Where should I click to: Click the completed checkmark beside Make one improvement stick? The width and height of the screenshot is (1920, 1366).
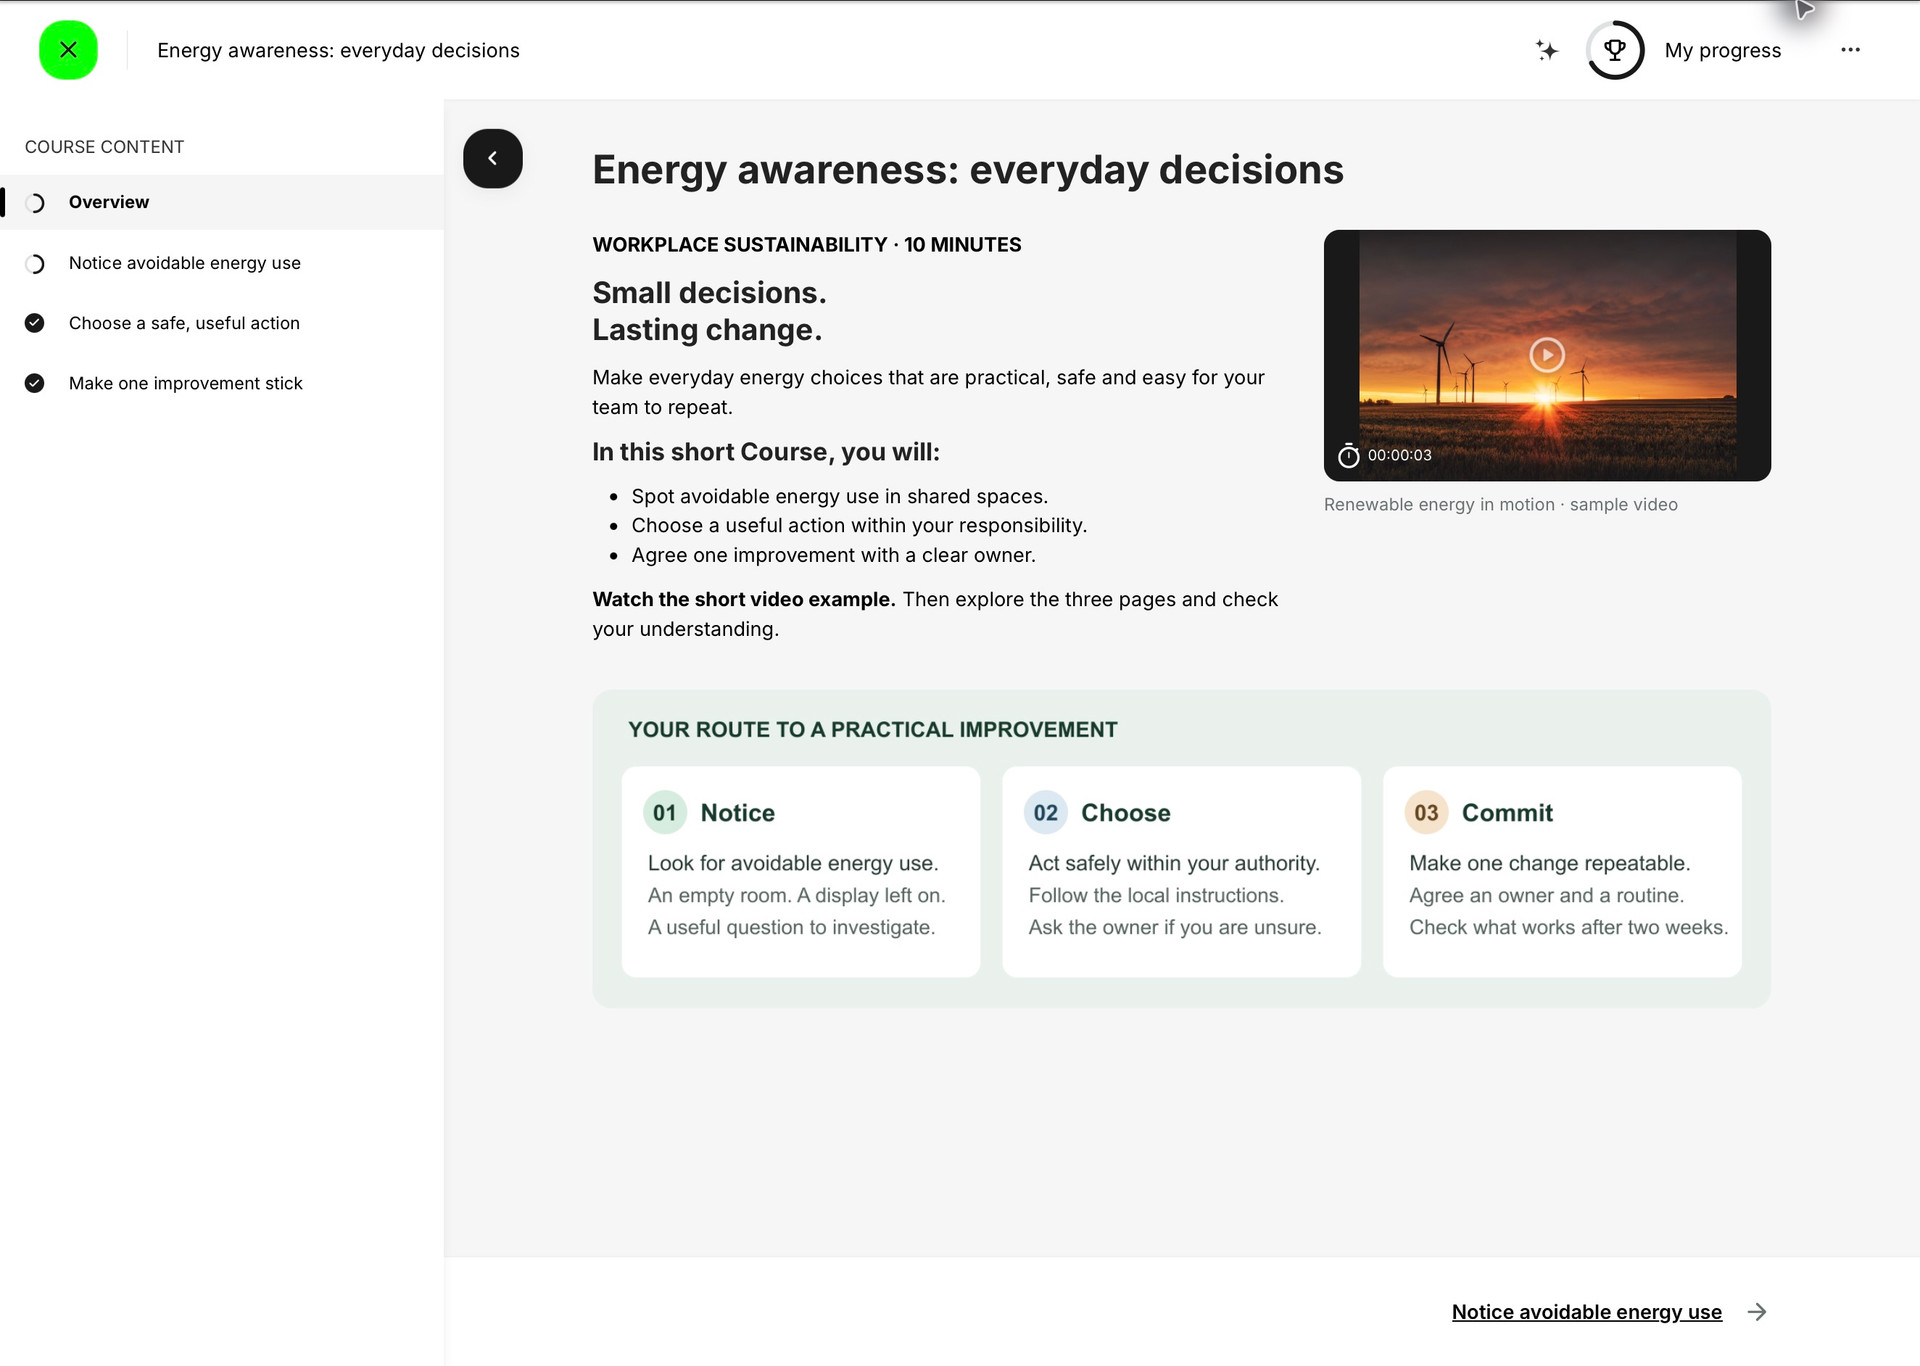35,383
